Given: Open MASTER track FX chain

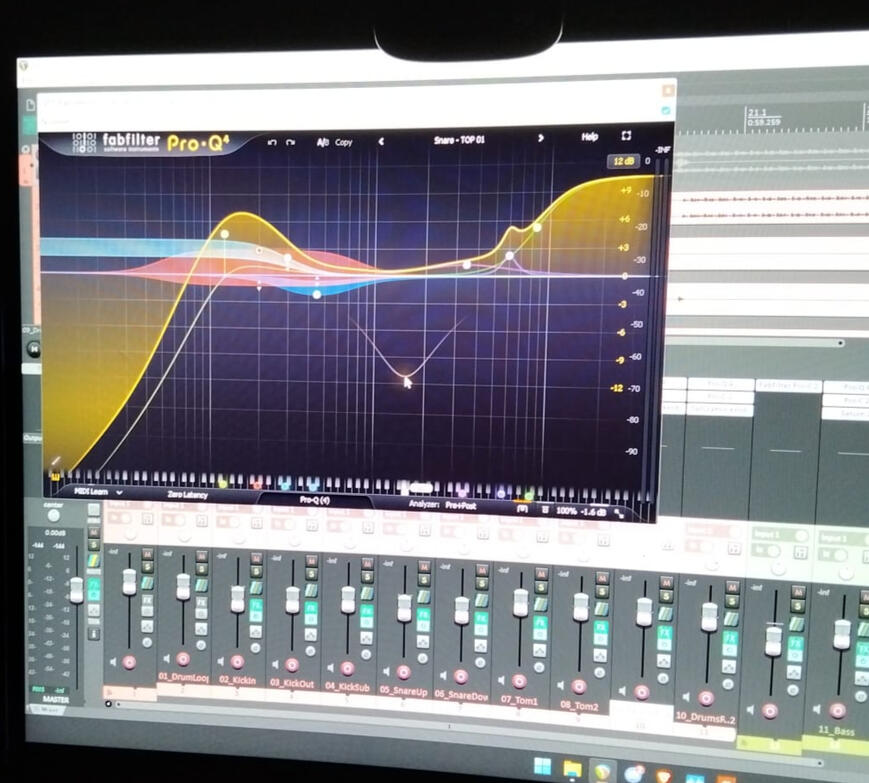Looking at the screenshot, I should point(94,584).
